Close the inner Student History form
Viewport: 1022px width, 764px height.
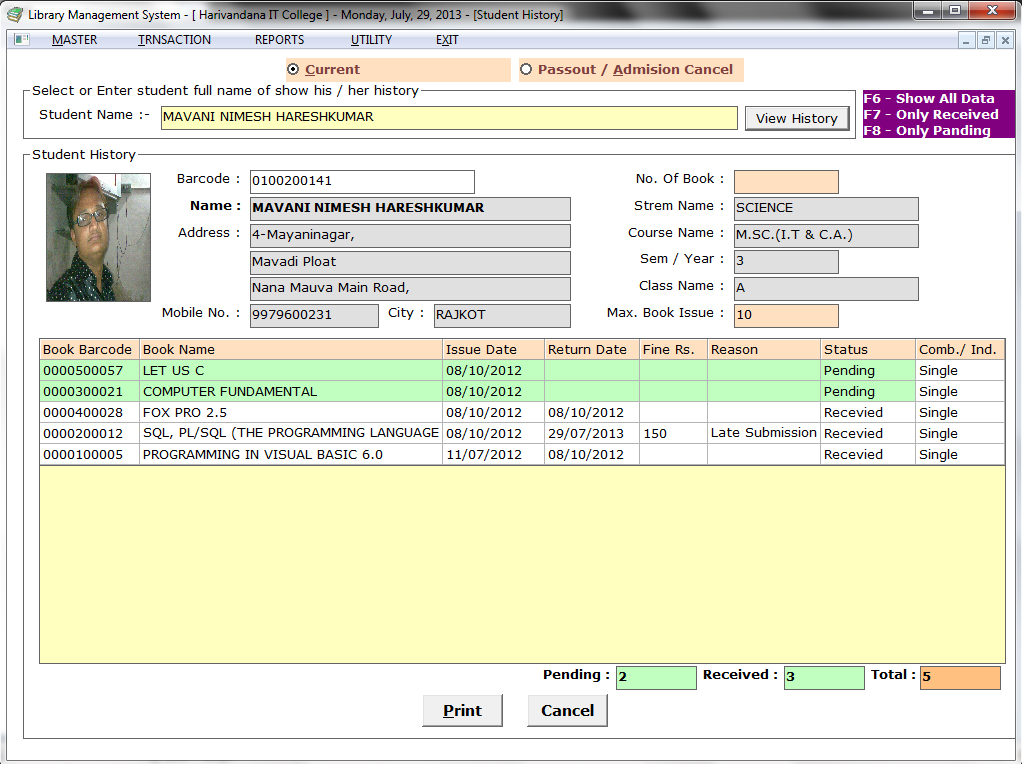pyautogui.click(x=1004, y=41)
